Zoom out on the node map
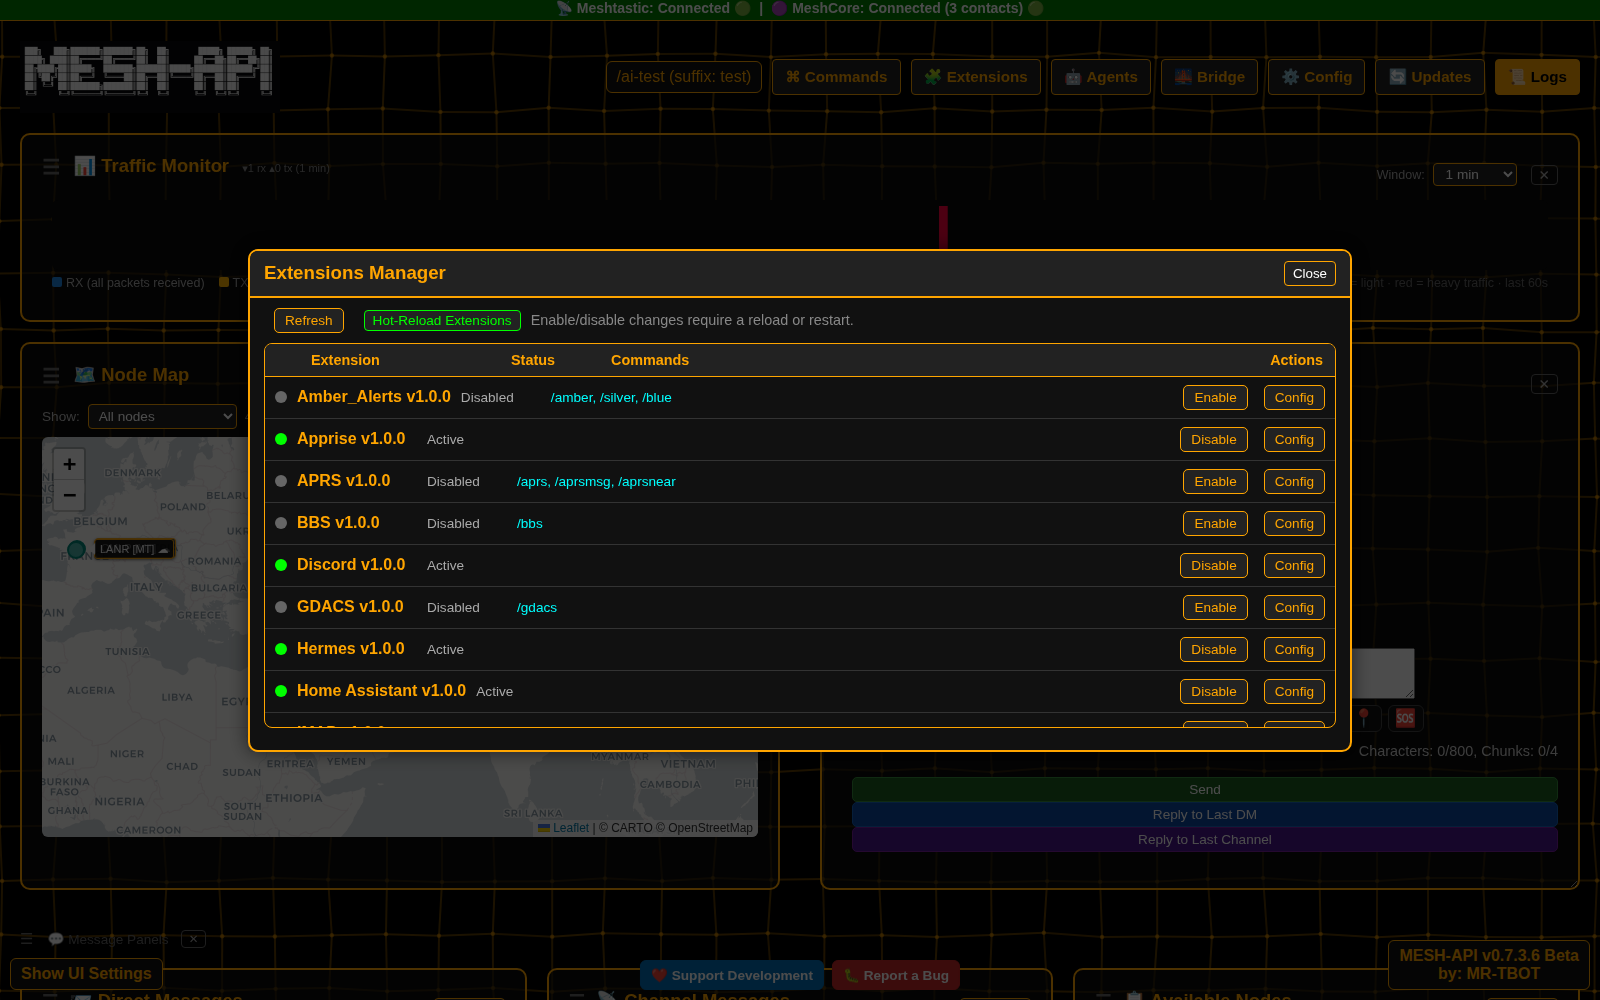The height and width of the screenshot is (1000, 1600). [x=69, y=495]
